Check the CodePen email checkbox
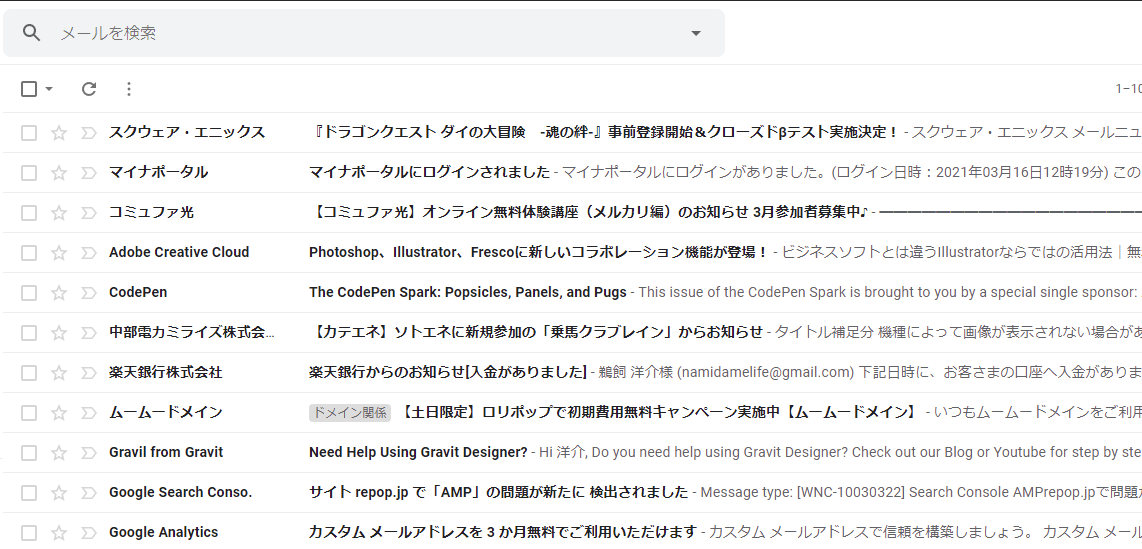Viewport: 1142px width, 549px height. click(x=28, y=293)
